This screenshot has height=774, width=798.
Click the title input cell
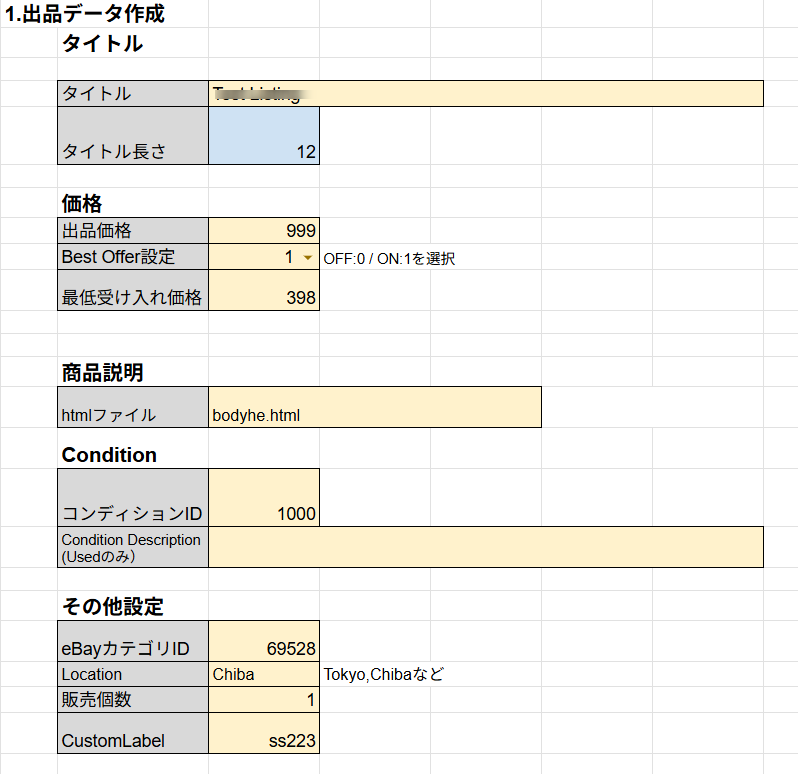(486, 94)
